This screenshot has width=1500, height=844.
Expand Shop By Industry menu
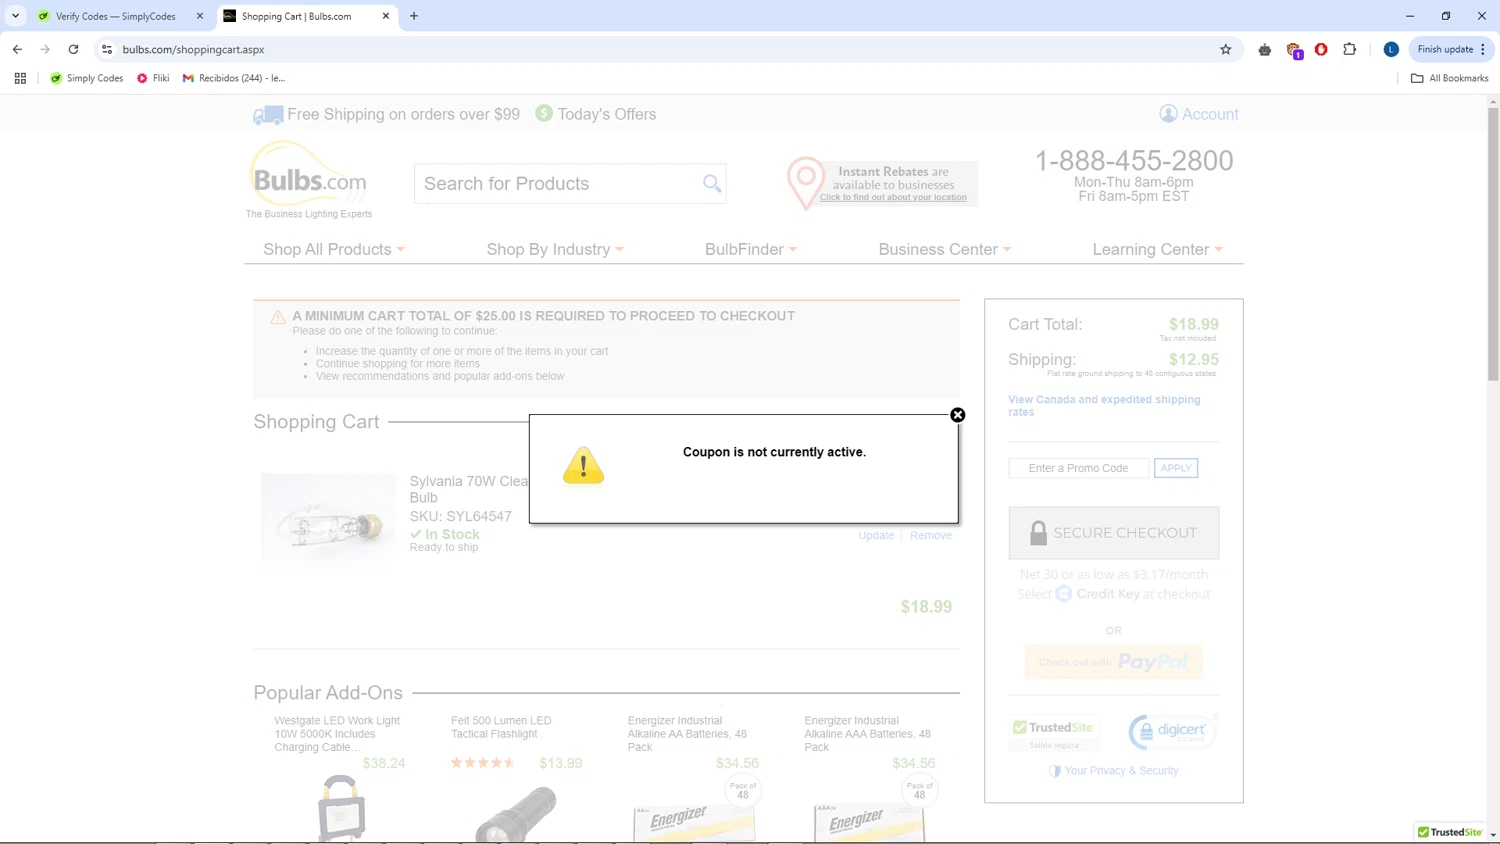coord(555,249)
